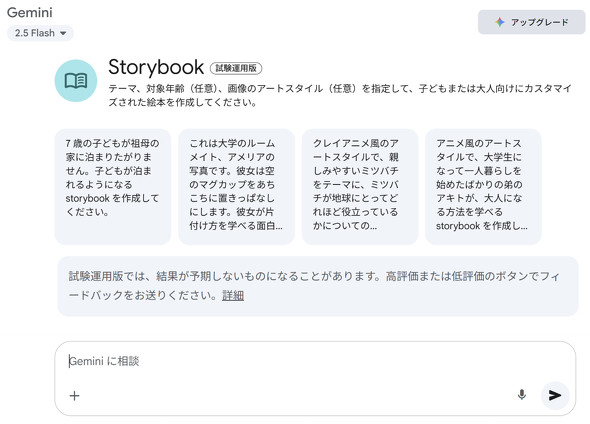Click the plus attach icon in prompt box
Image resolution: width=590 pixels, height=424 pixels.
click(75, 395)
